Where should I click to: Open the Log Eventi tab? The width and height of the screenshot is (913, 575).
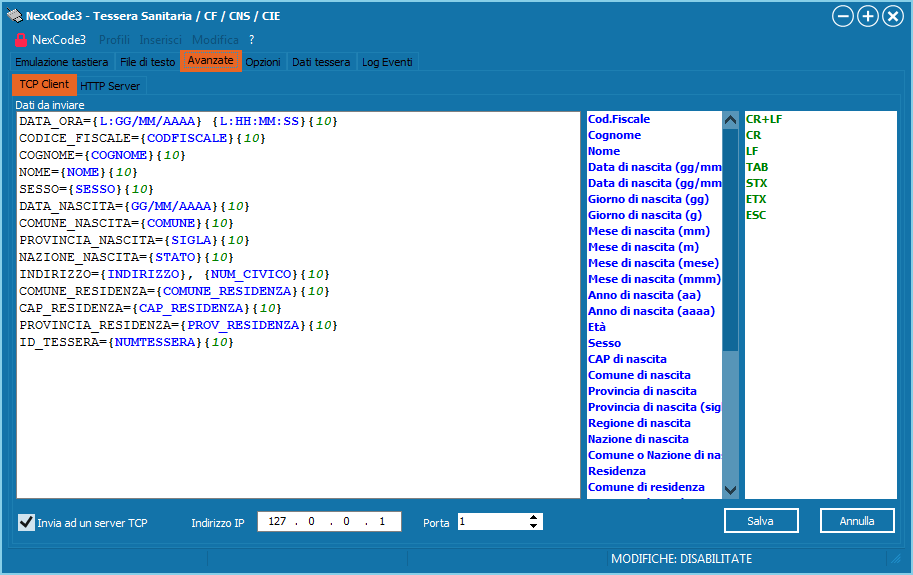pyautogui.click(x=385, y=62)
